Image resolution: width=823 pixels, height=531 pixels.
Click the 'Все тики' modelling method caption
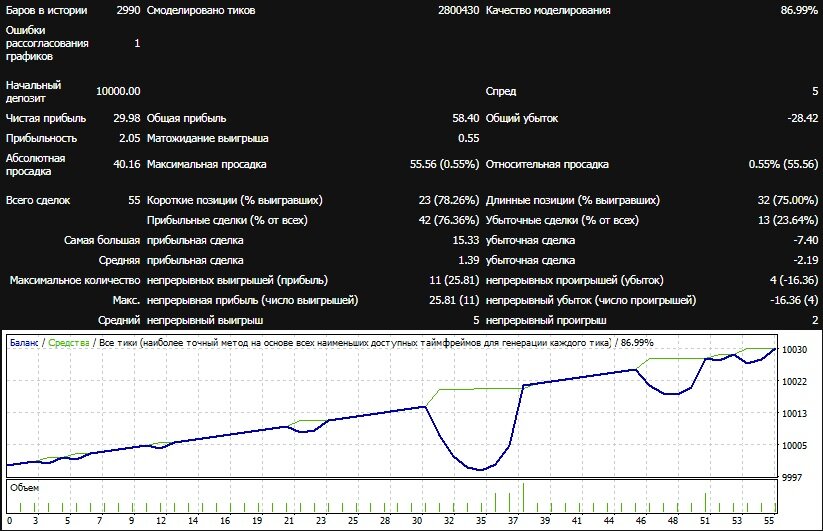(354, 343)
